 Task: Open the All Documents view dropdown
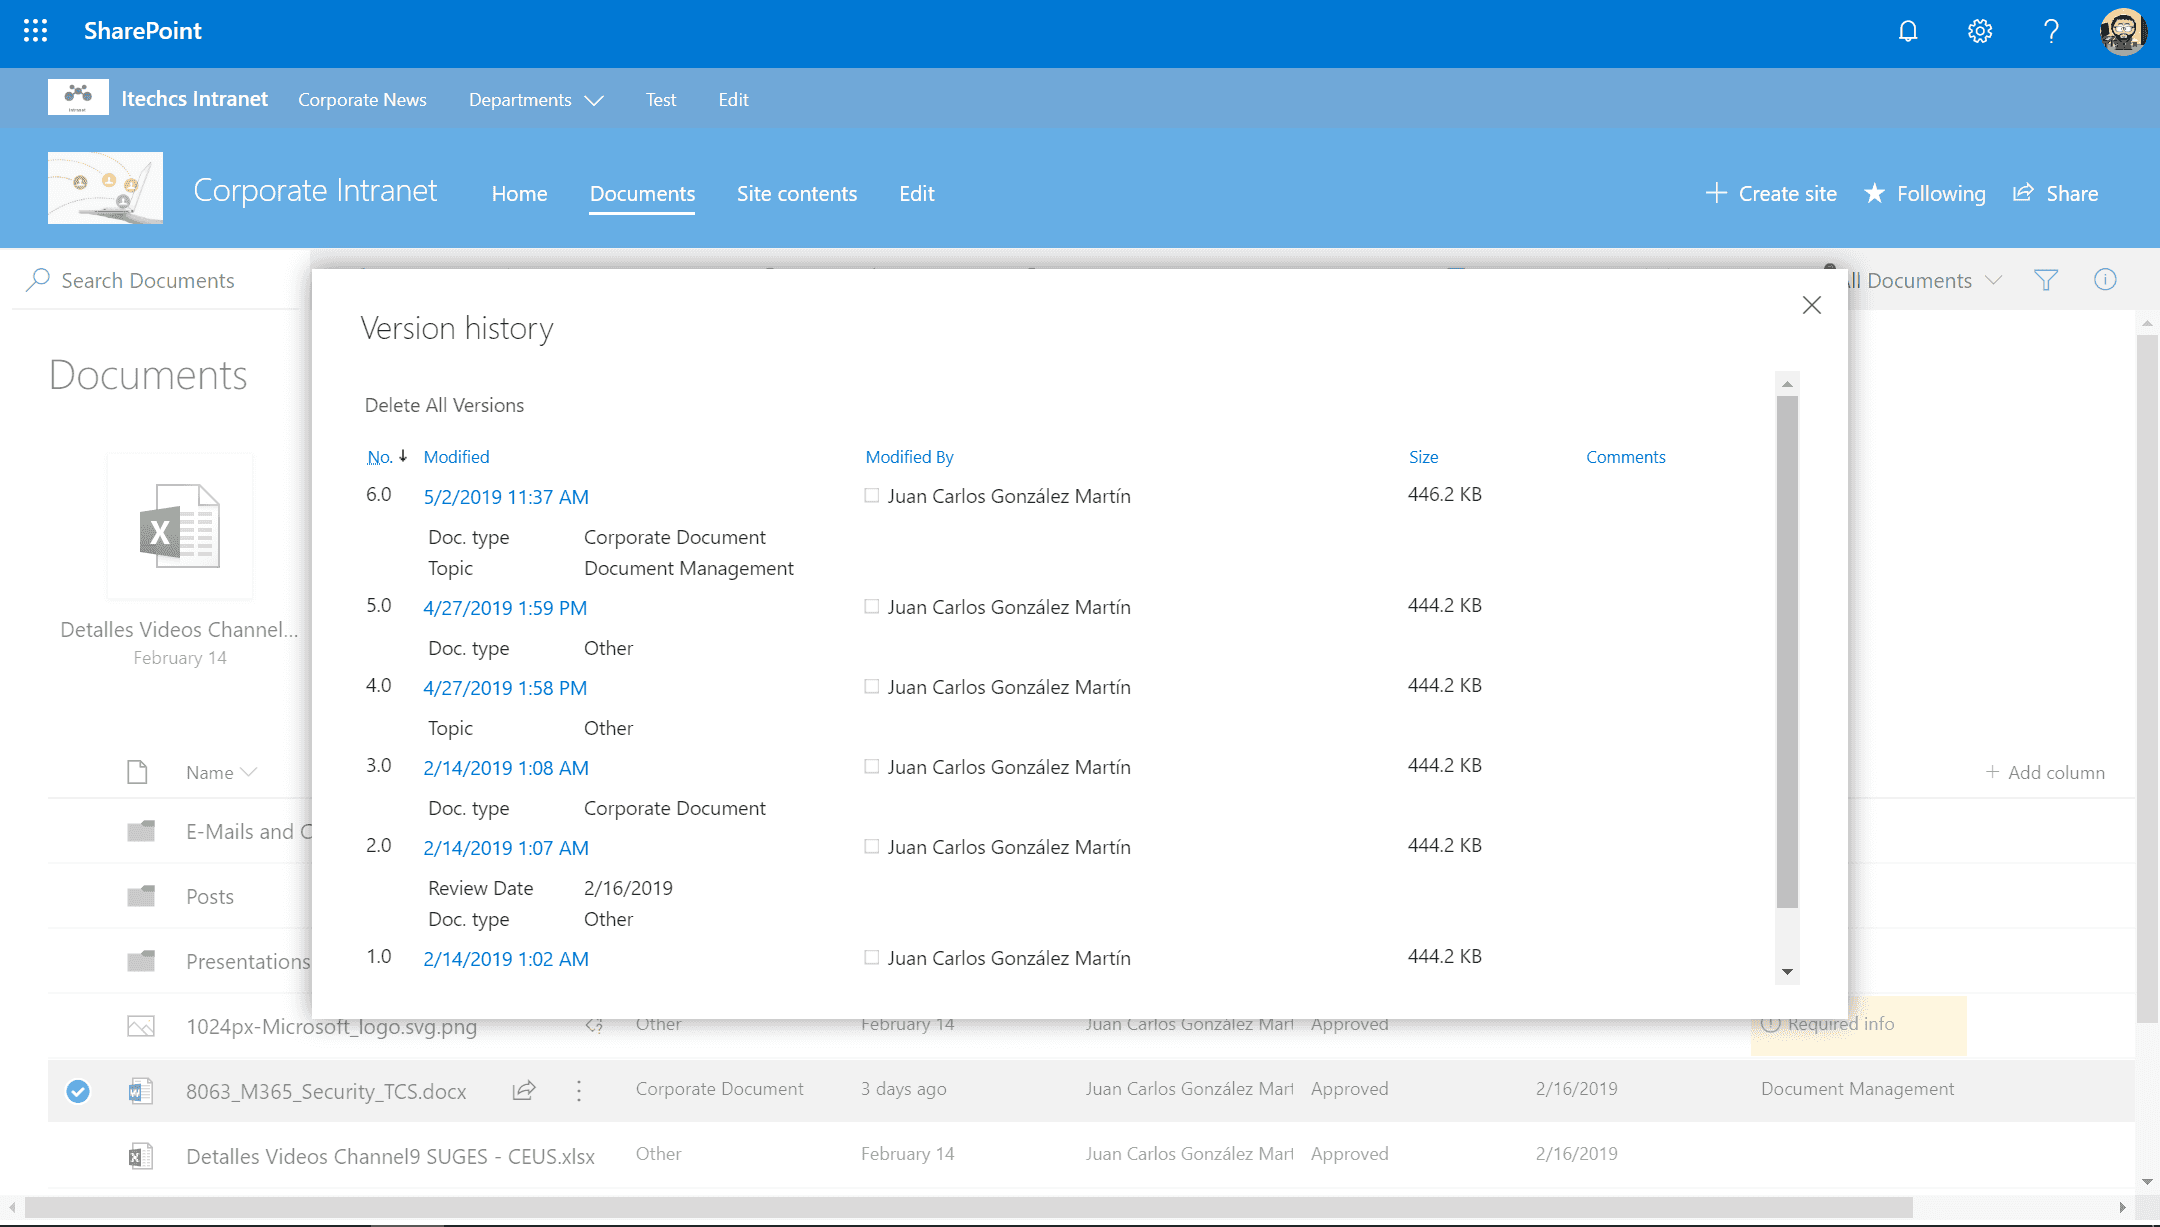click(1921, 280)
